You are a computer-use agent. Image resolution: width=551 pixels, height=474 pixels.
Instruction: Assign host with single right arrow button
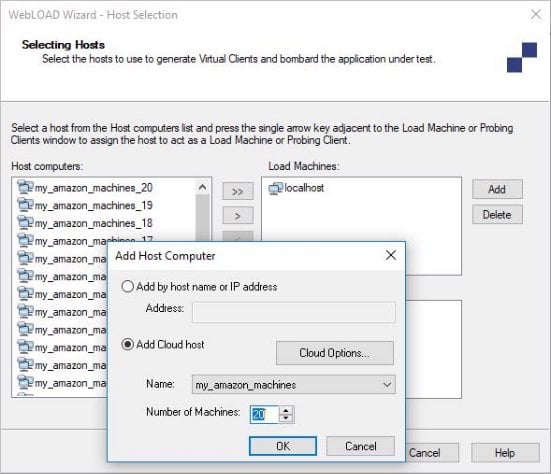pos(238,215)
